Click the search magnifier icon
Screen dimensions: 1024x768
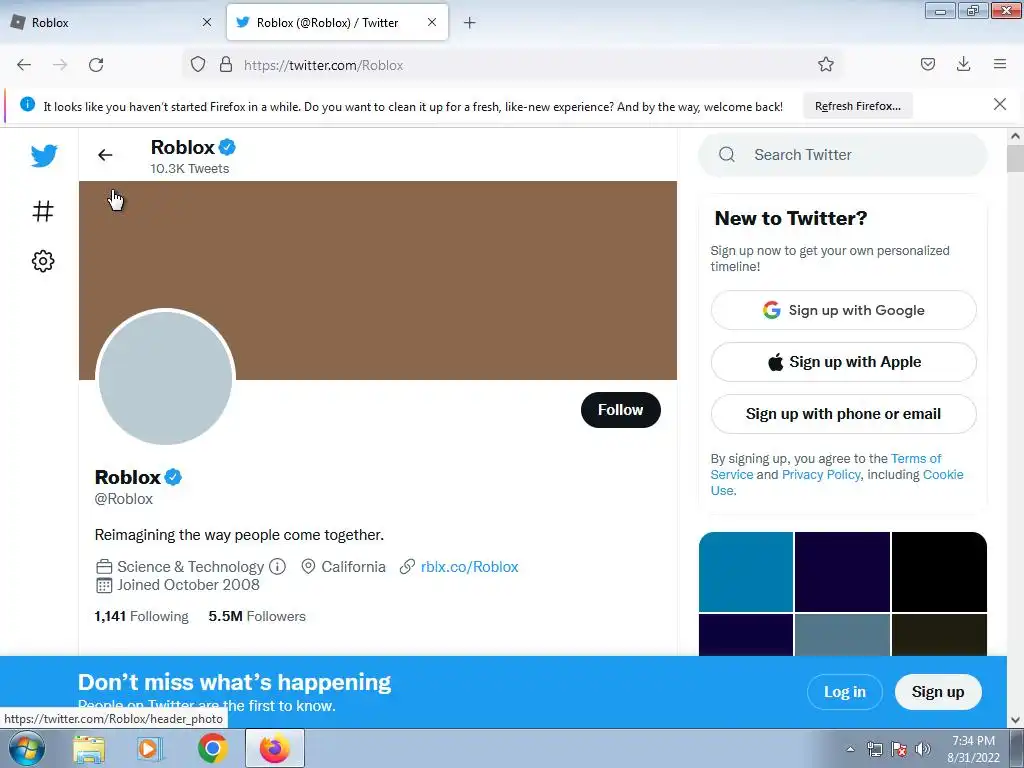click(x=727, y=155)
